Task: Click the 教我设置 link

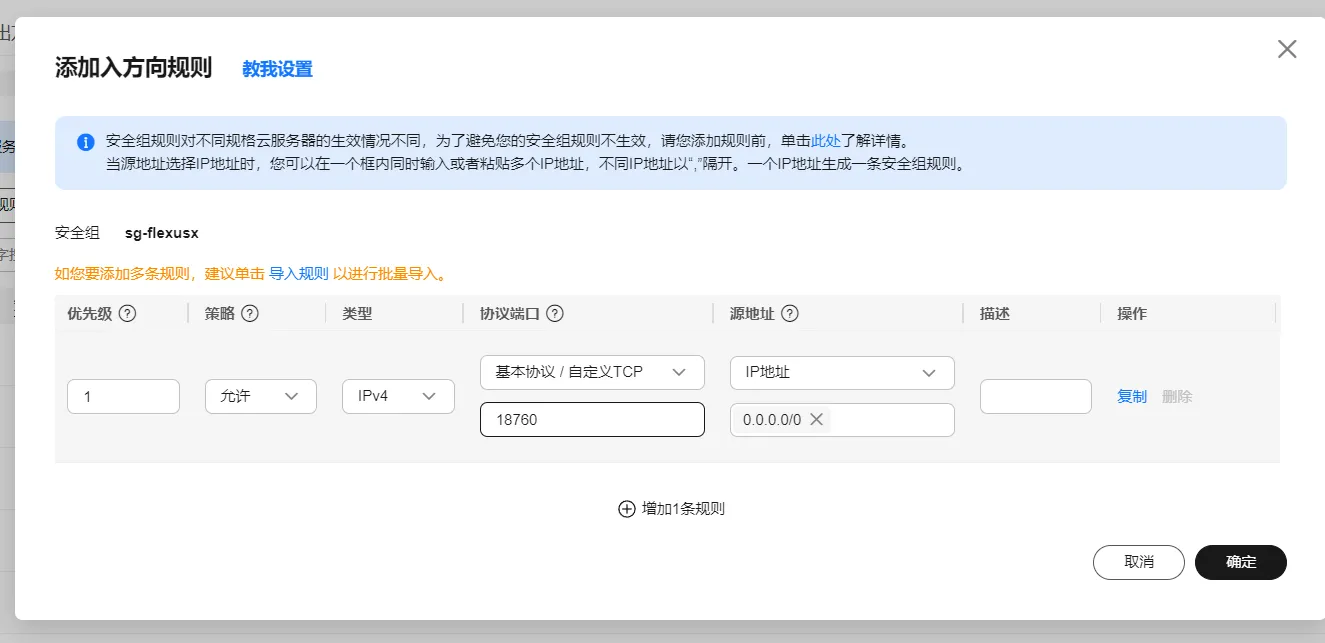Action: (277, 69)
